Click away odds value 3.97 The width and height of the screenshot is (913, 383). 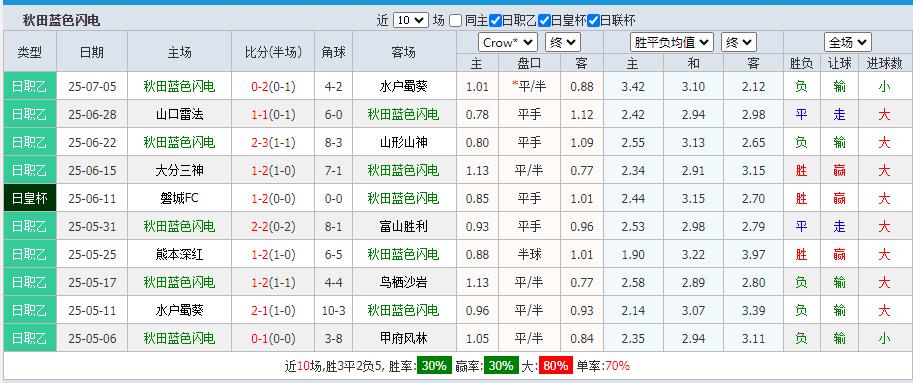tap(753, 254)
